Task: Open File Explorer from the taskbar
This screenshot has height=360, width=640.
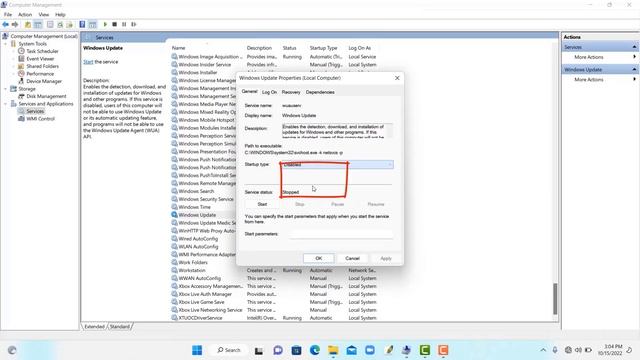Action: coord(333,350)
